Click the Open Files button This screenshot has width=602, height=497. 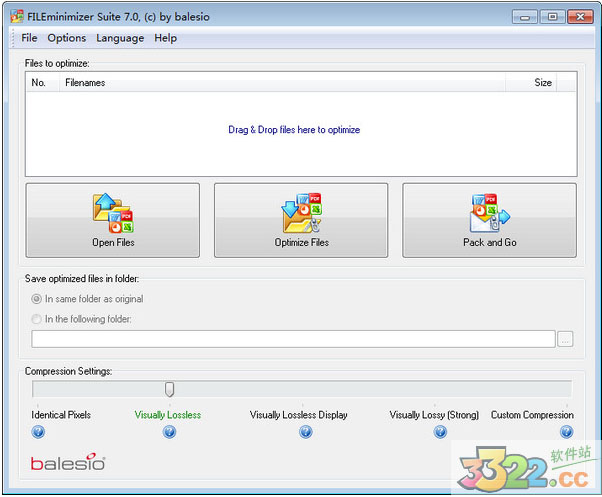pos(112,220)
